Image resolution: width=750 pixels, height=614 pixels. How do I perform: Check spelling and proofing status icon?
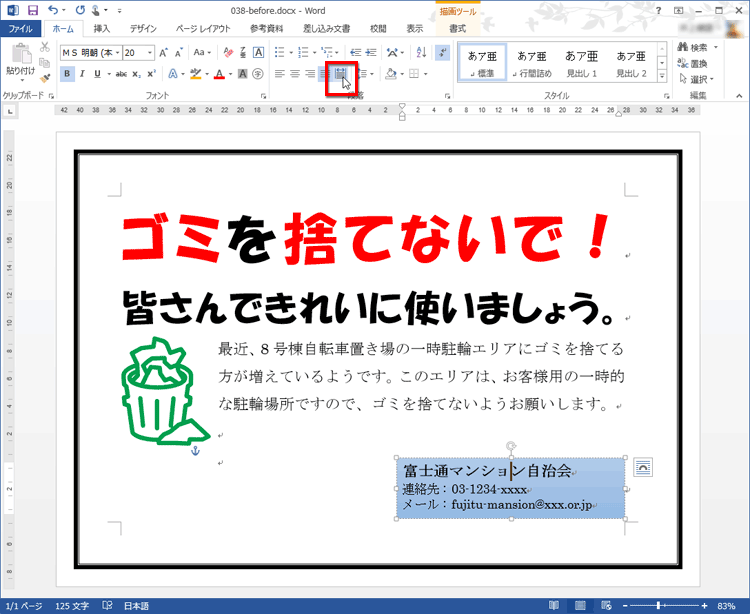coord(107,605)
